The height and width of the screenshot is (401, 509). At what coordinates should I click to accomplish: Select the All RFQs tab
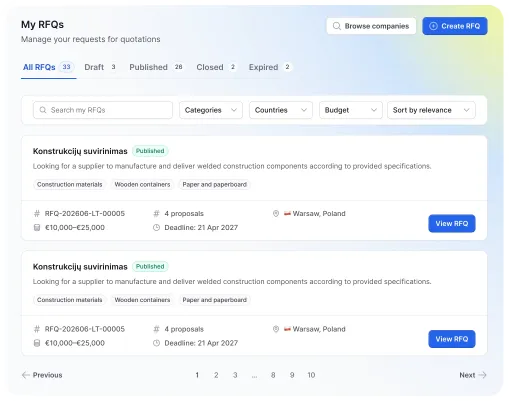coord(48,67)
